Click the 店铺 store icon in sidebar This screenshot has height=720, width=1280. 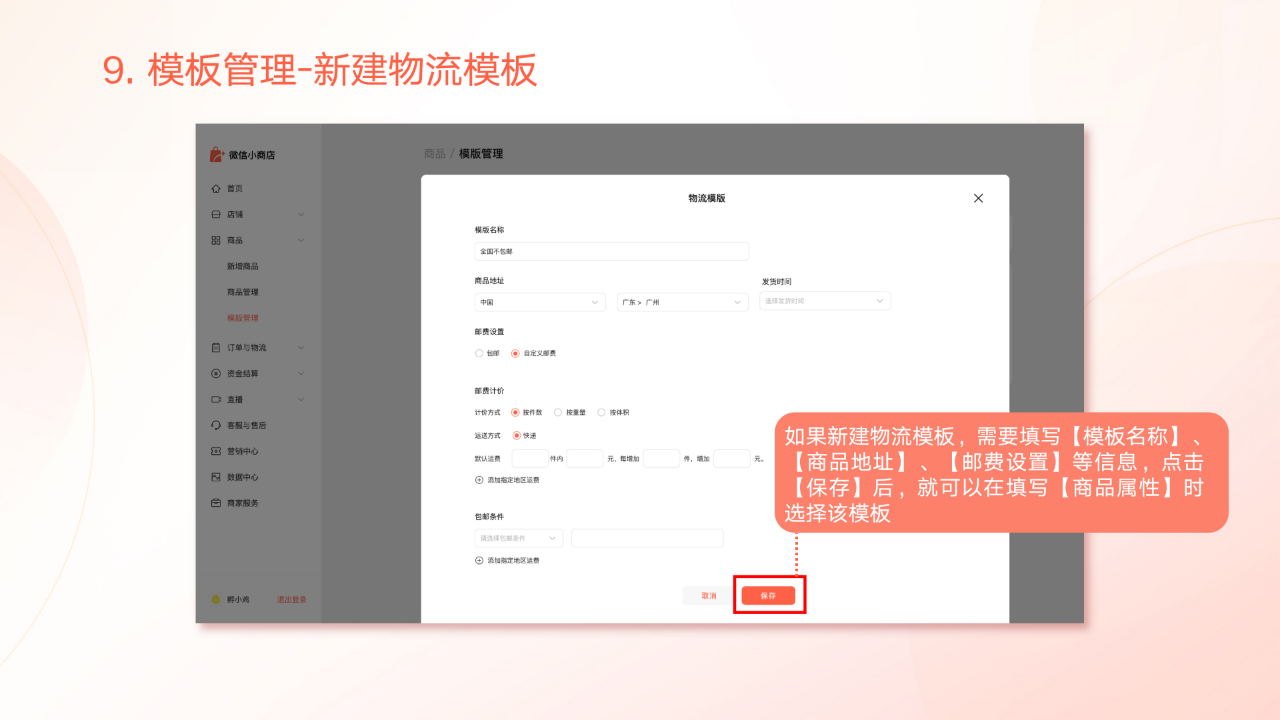tap(216, 215)
